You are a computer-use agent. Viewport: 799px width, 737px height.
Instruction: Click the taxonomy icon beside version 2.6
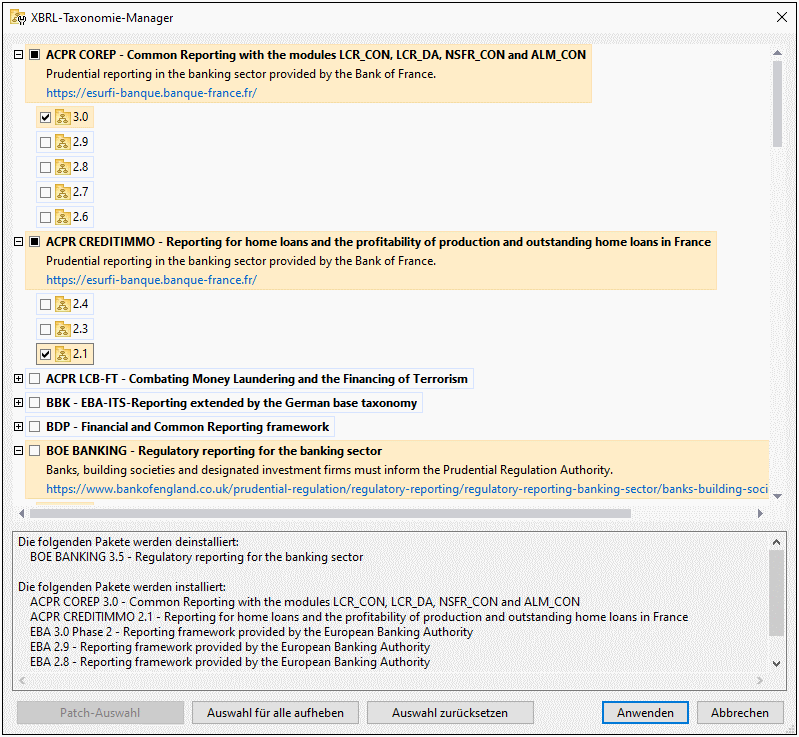63,217
